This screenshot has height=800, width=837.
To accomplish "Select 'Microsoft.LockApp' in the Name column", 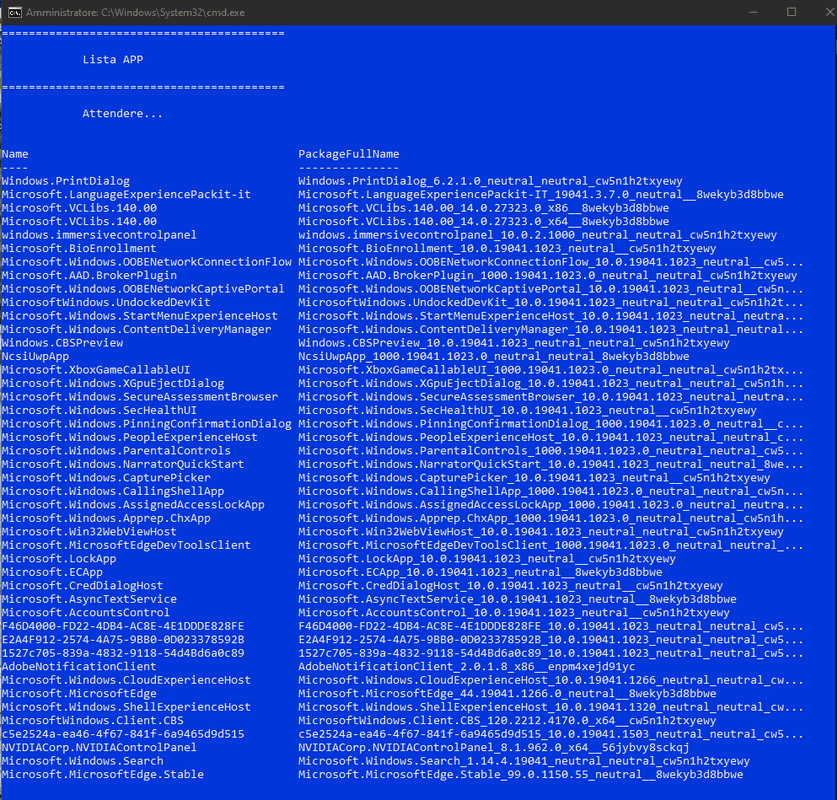I will (x=59, y=559).
